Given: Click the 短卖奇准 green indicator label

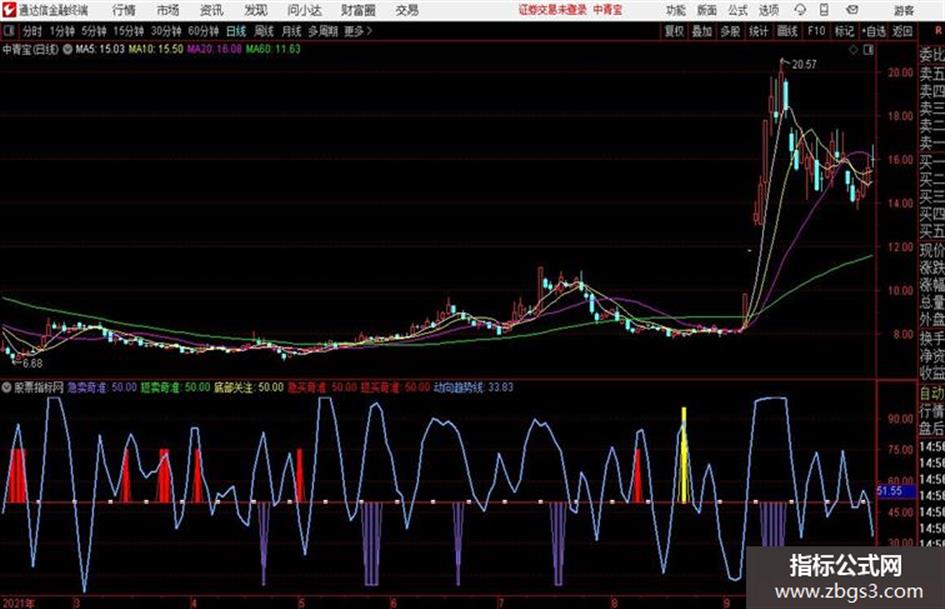Looking at the screenshot, I should (x=175, y=387).
